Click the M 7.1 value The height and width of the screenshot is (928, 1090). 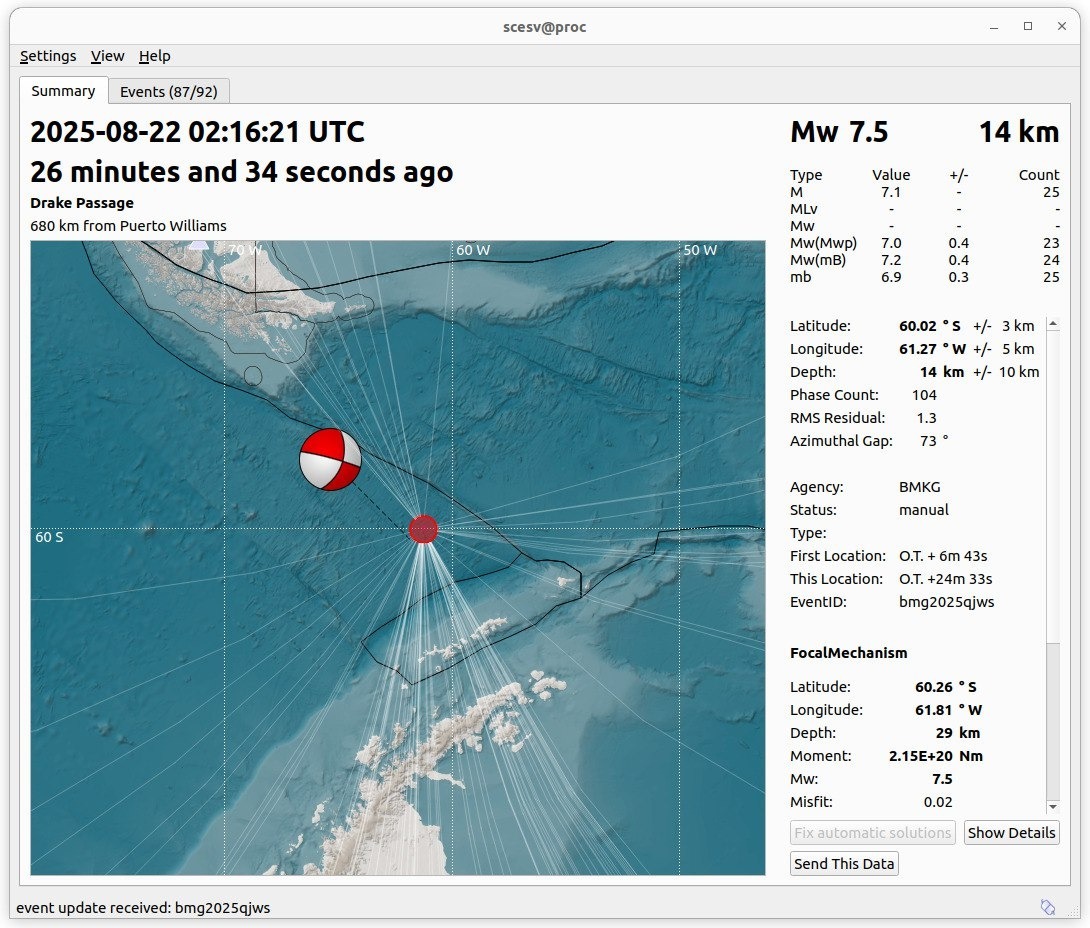pos(891,193)
